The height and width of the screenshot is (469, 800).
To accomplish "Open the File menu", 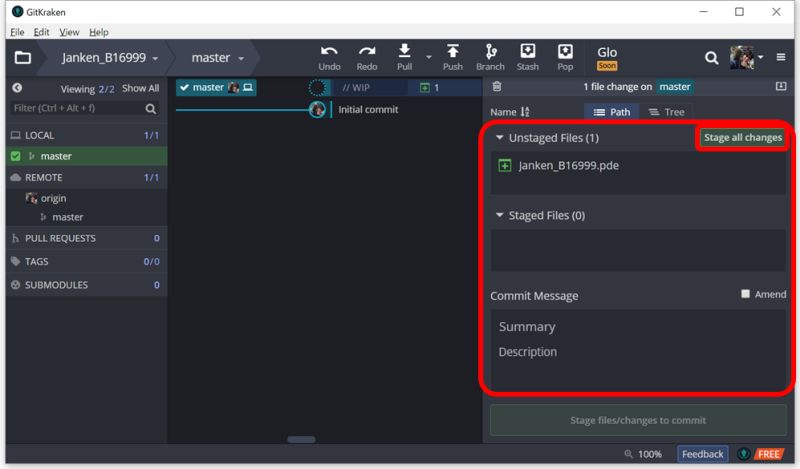I will pos(17,32).
